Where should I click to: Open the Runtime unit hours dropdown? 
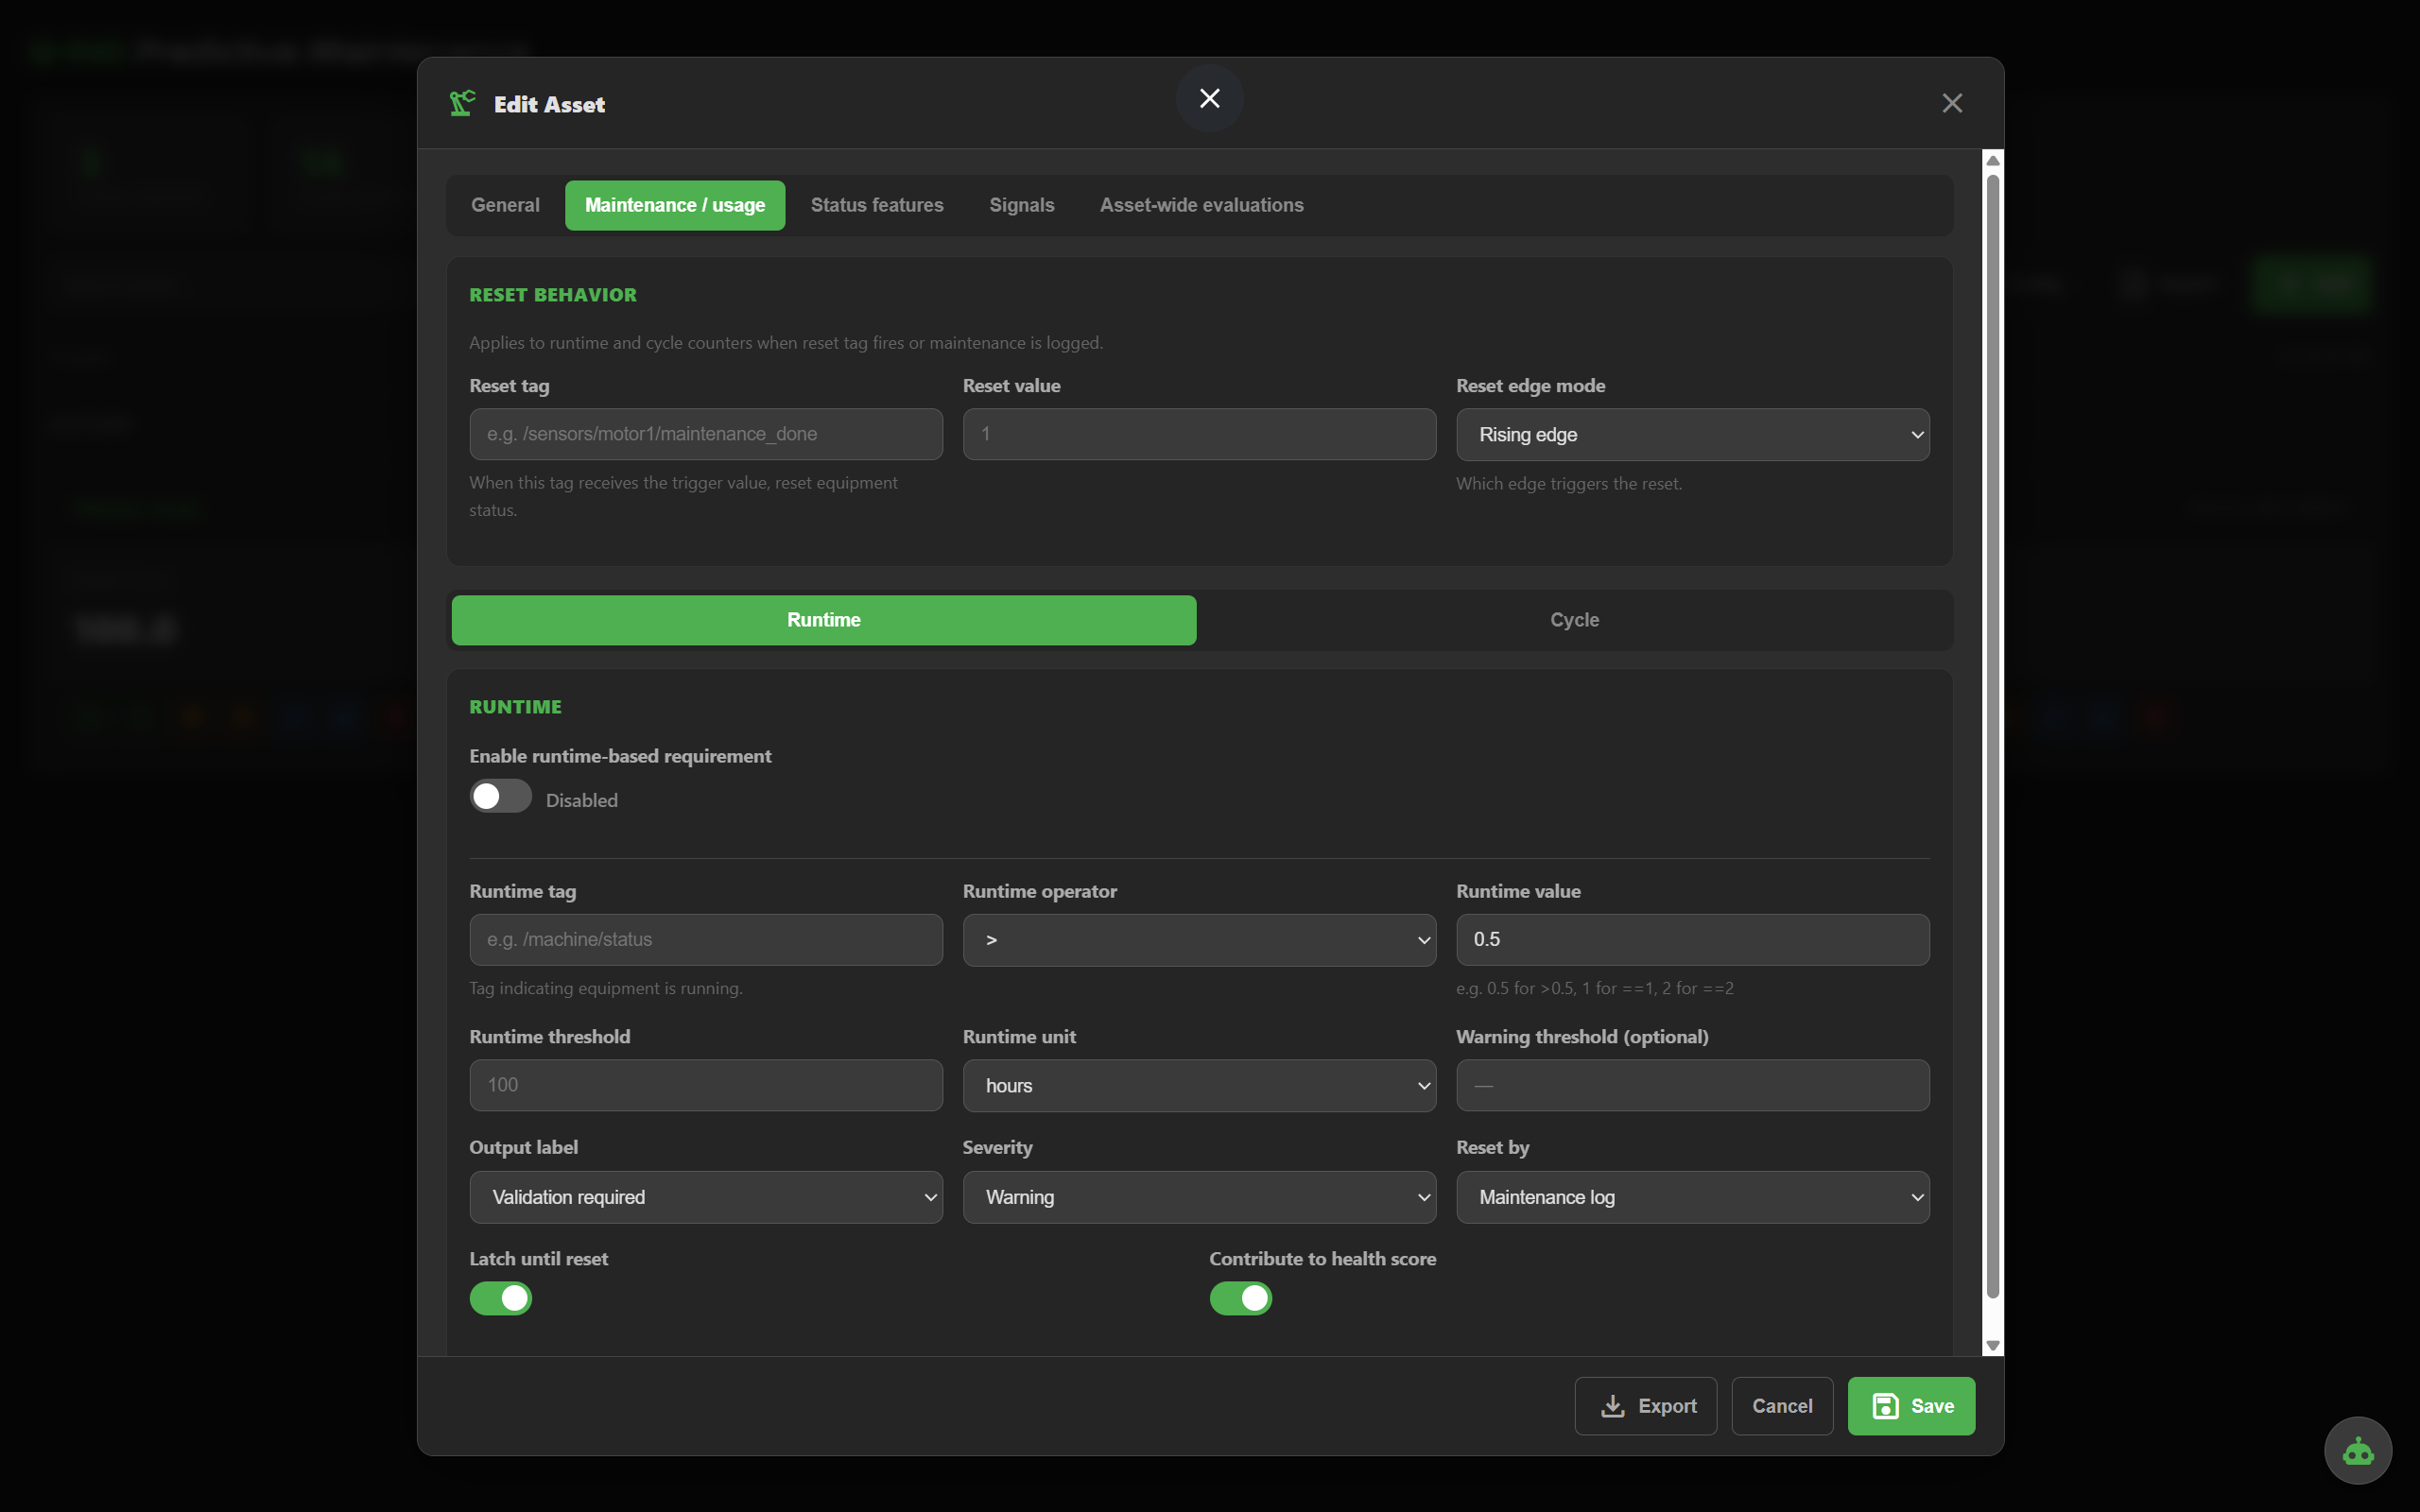[x=1199, y=1086]
